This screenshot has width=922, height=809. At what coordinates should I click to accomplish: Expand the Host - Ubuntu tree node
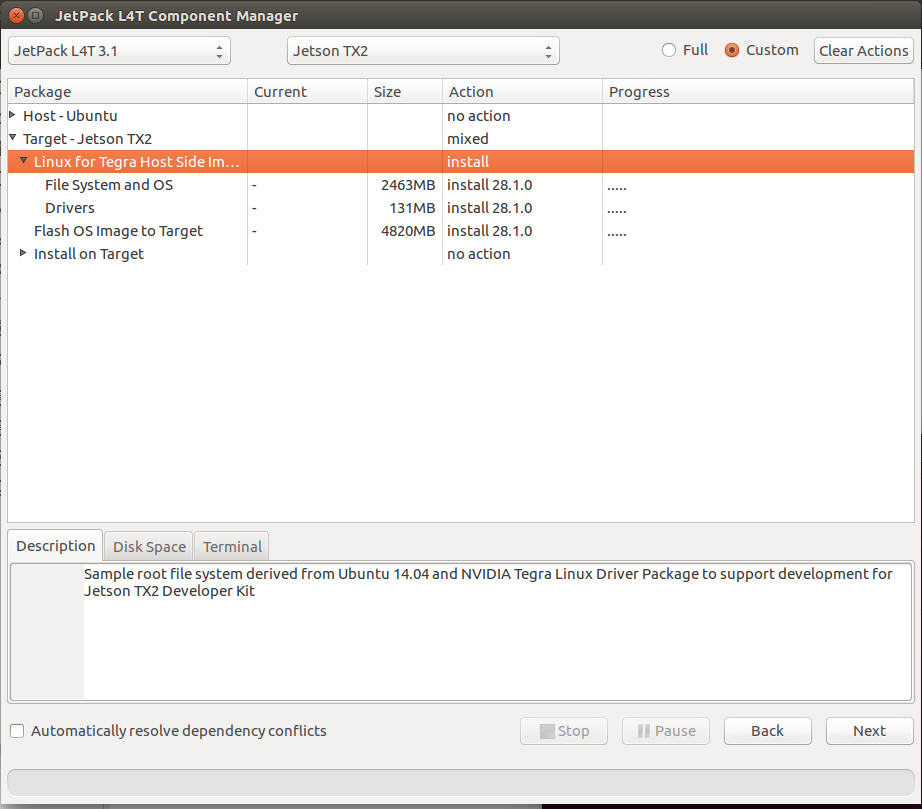[x=12, y=115]
